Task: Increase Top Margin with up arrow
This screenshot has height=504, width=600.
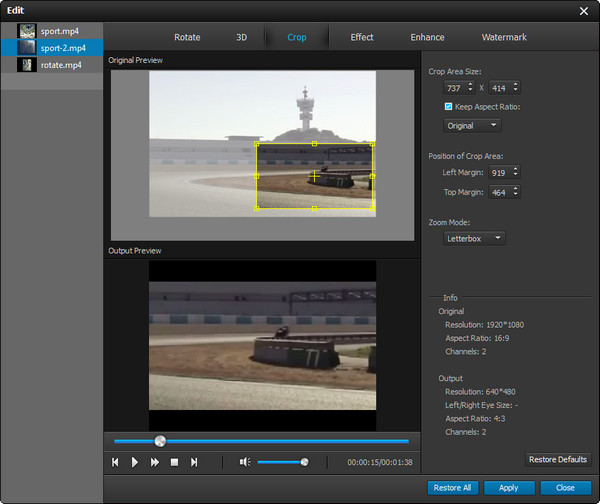Action: click(515, 188)
